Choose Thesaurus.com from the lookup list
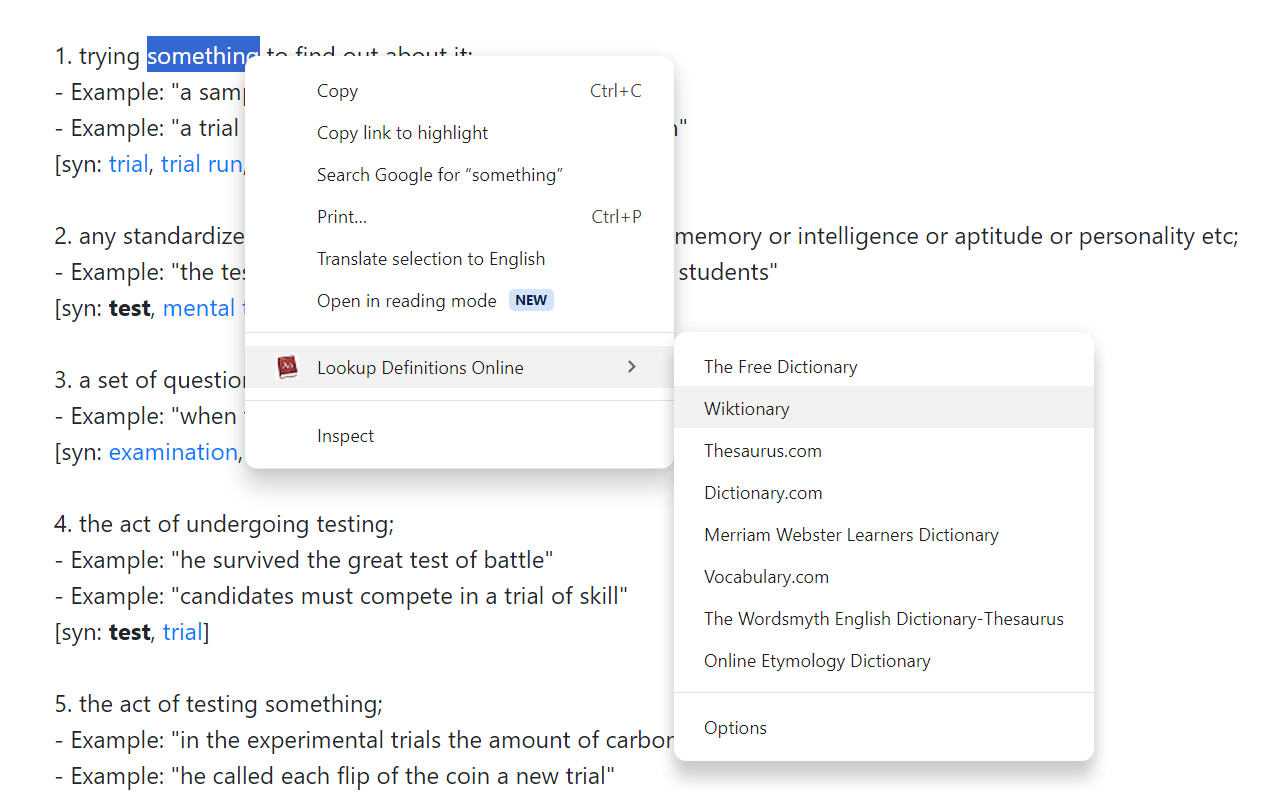This screenshot has height=800, width=1280. pos(763,450)
